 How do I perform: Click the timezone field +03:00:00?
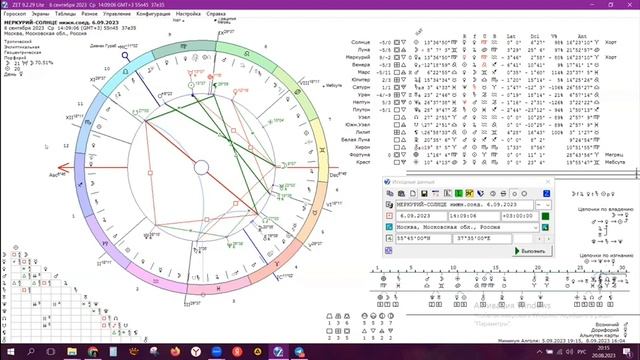coord(519,216)
